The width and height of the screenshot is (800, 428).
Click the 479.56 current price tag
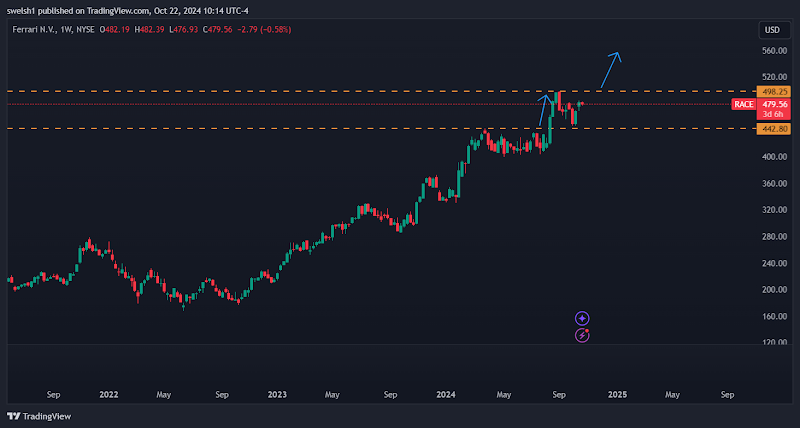[x=773, y=104]
